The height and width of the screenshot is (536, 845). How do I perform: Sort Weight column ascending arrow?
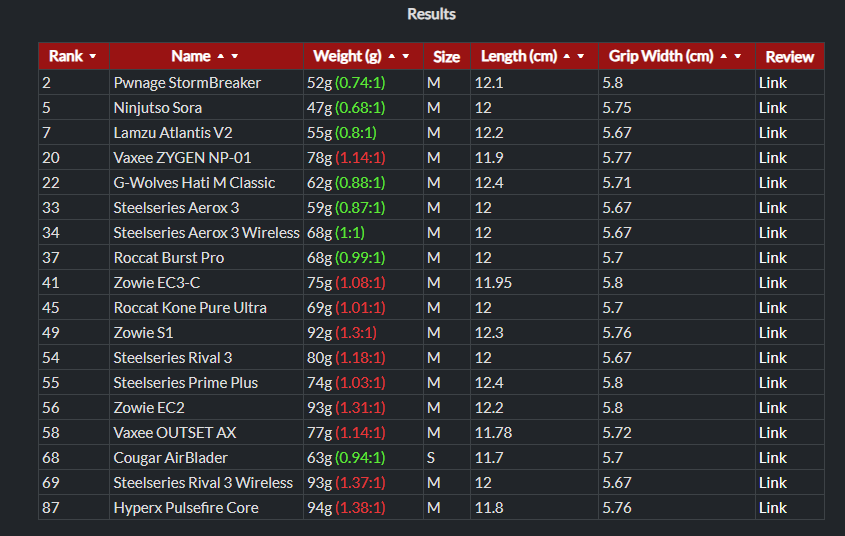(x=392, y=56)
